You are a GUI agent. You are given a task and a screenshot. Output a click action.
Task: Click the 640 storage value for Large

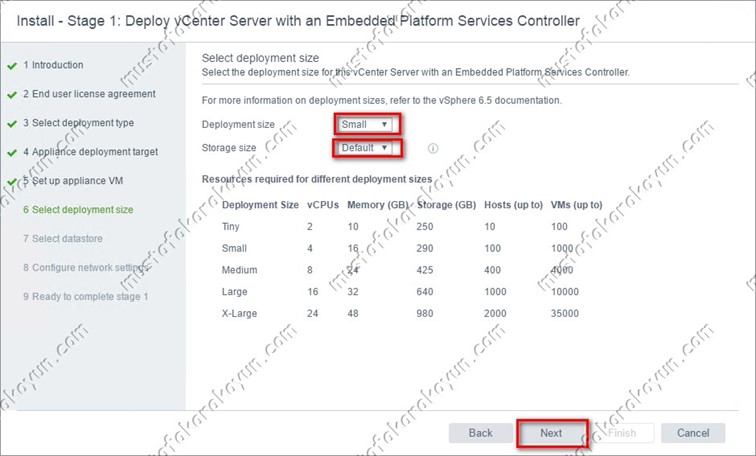pyautogui.click(x=425, y=292)
